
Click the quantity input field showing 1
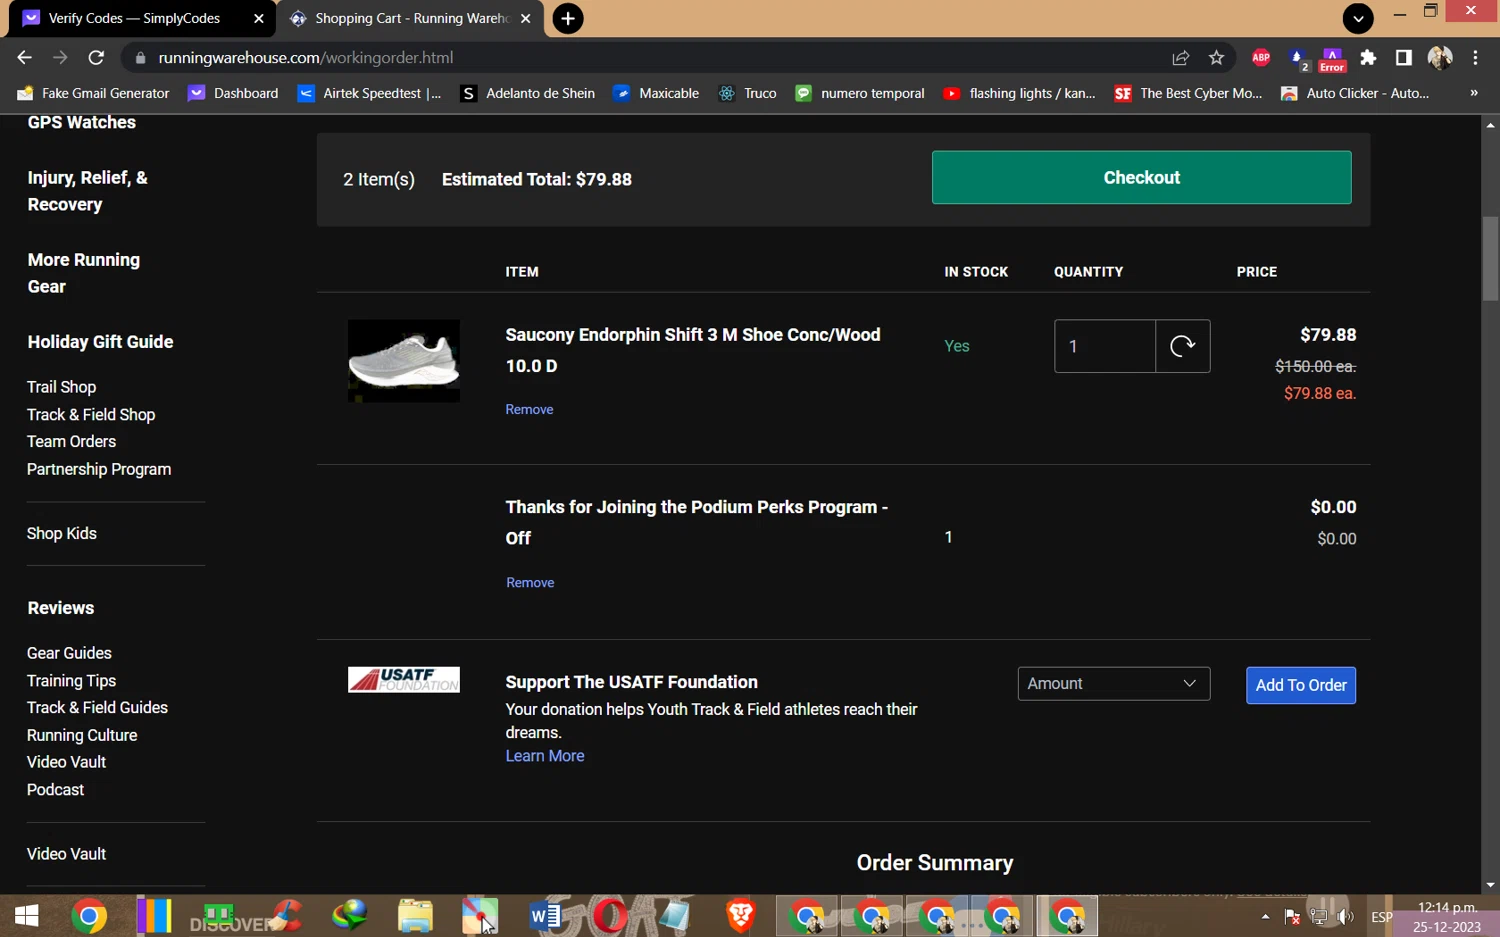[1105, 346]
